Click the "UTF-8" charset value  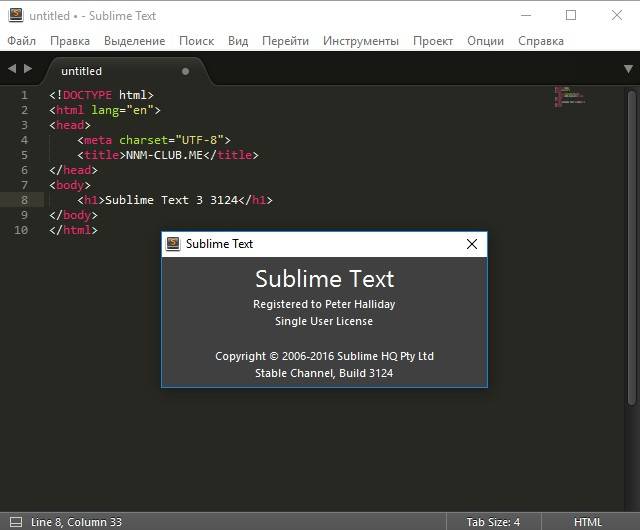pos(199,140)
